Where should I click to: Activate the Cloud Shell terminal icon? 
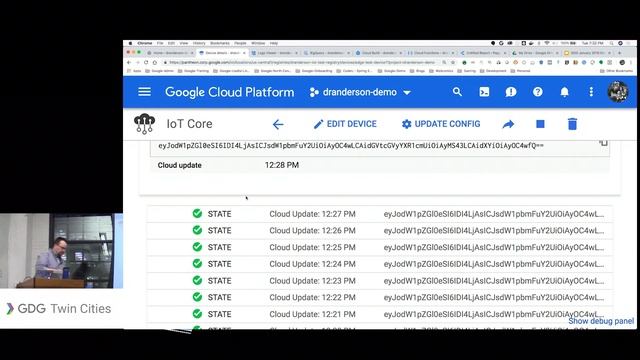pos(484,92)
